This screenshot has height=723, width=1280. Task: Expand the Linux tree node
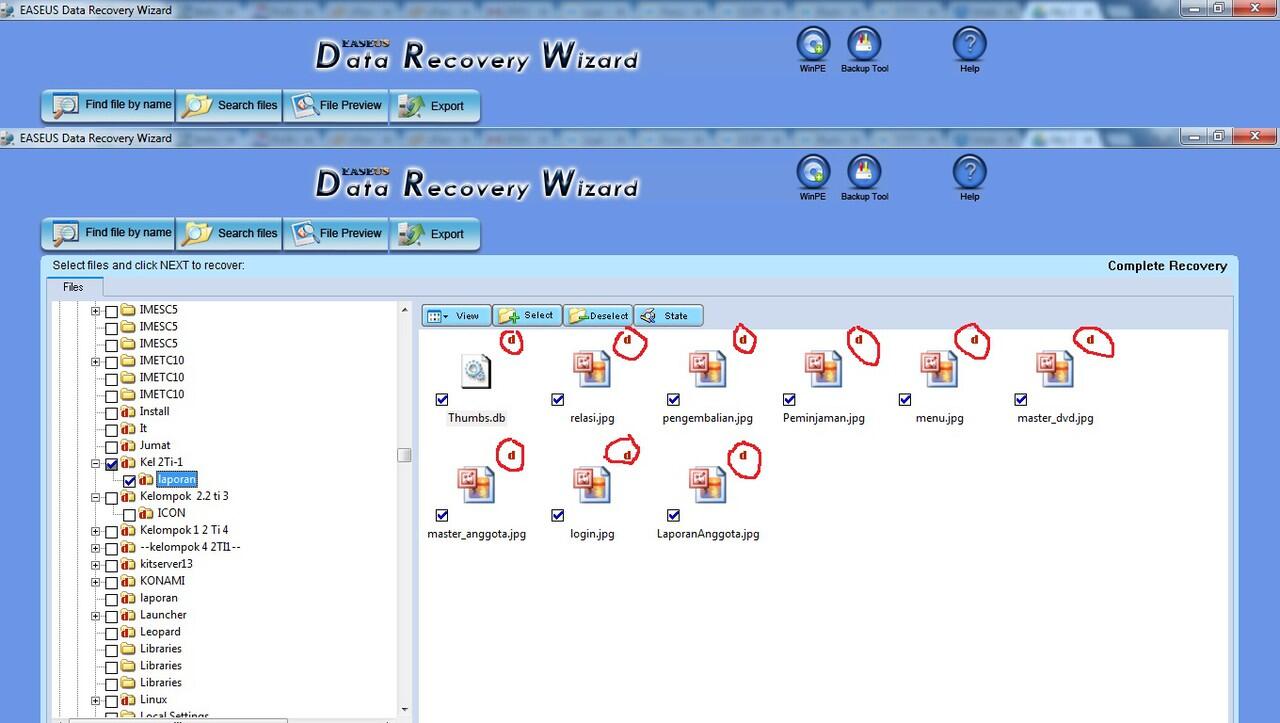tap(96, 701)
